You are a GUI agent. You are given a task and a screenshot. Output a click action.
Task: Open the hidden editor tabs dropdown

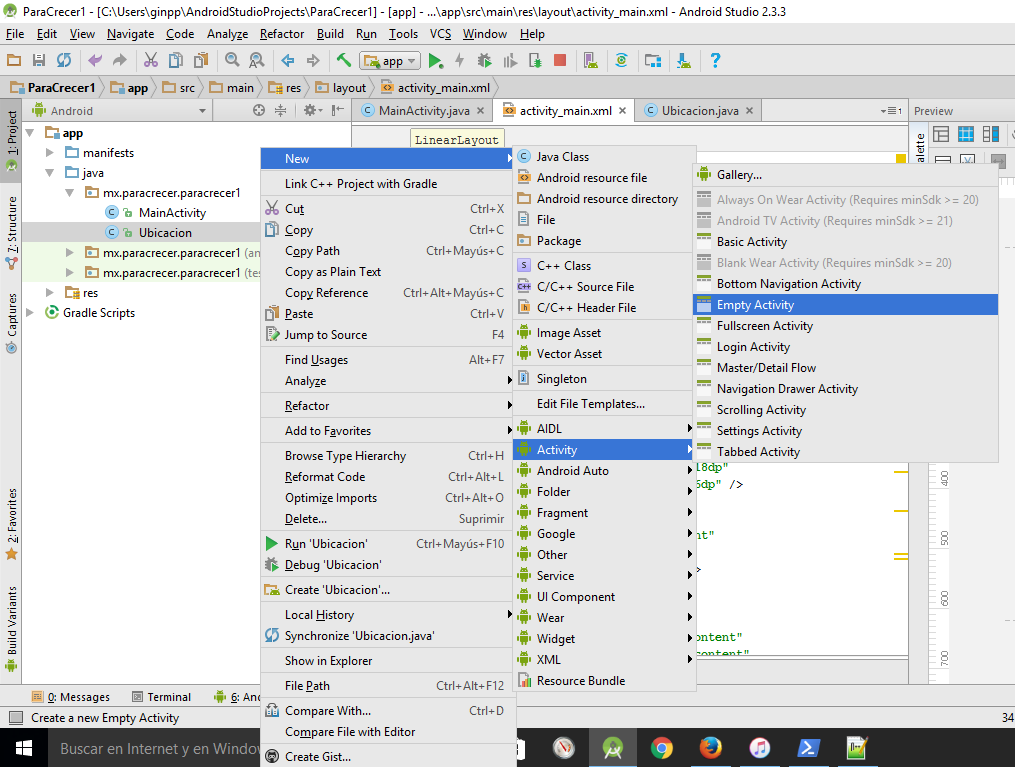pos(891,111)
